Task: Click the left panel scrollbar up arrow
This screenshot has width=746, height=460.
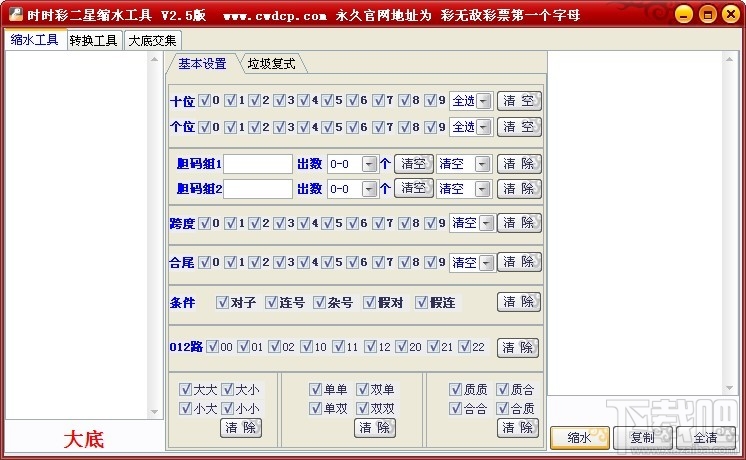Action: click(155, 59)
